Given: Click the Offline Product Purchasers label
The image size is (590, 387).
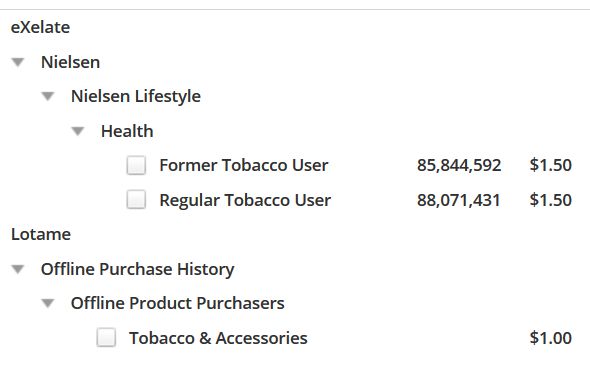Looking at the screenshot, I should [x=178, y=304].
